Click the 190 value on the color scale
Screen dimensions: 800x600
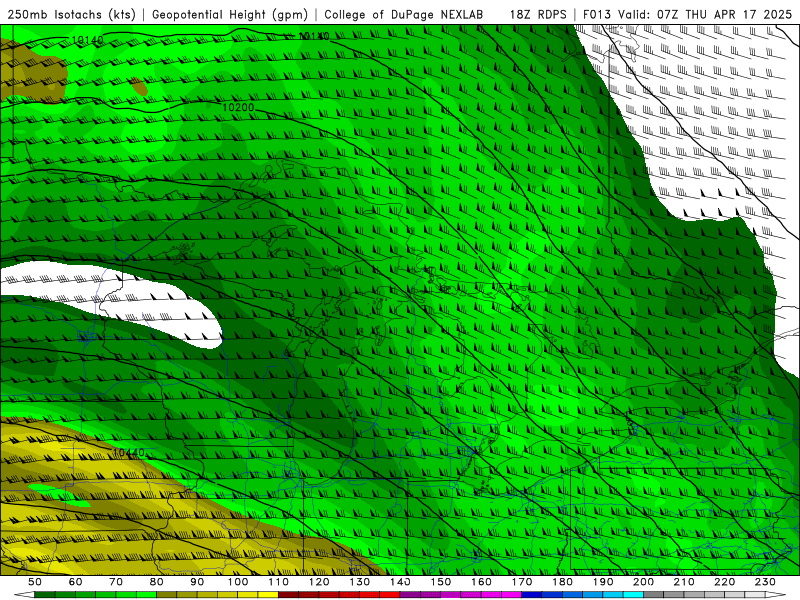tap(603, 582)
